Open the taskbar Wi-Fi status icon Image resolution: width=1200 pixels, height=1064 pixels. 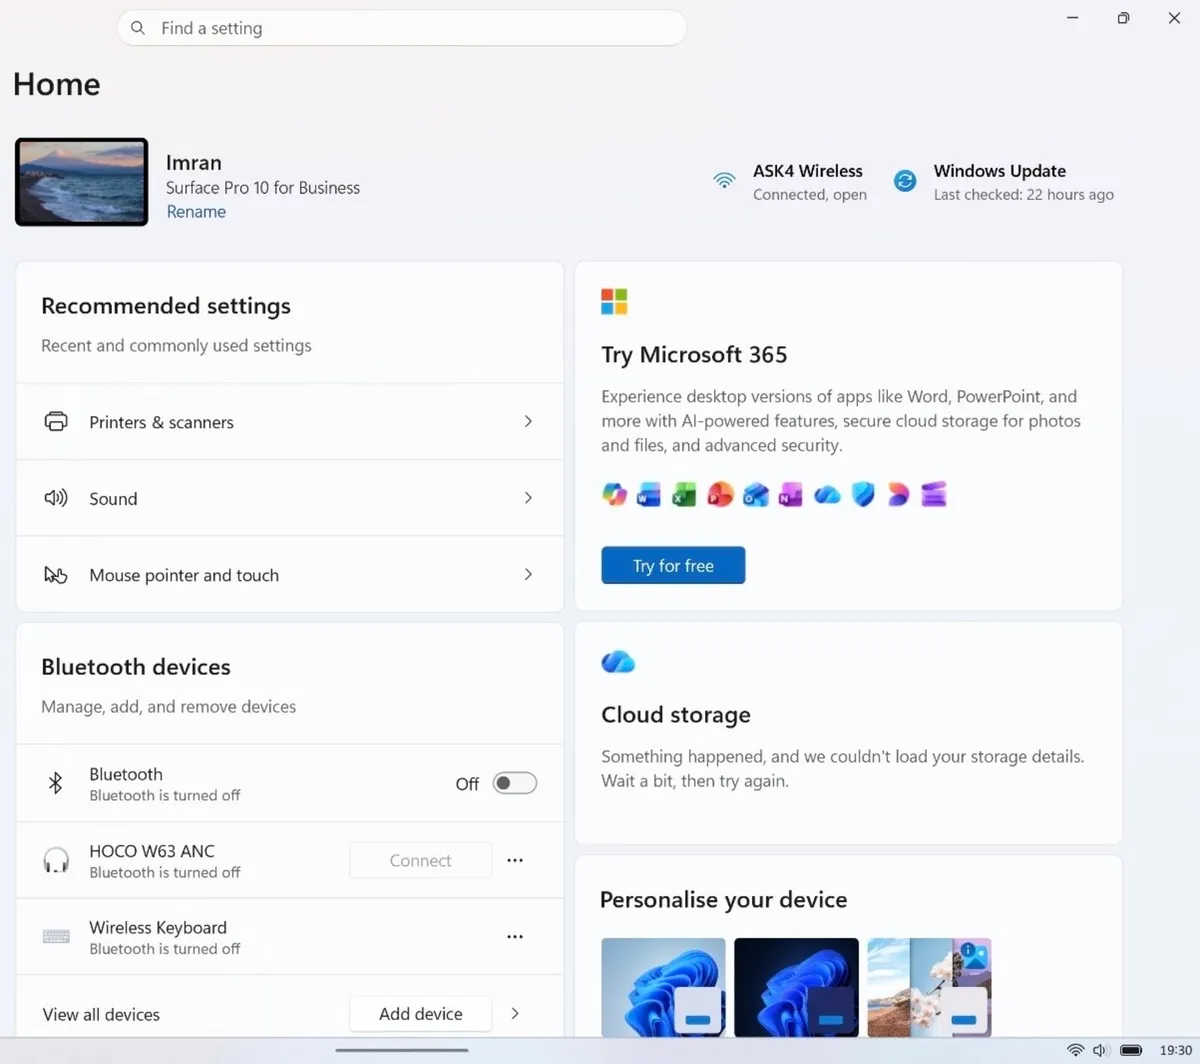click(x=1076, y=1050)
